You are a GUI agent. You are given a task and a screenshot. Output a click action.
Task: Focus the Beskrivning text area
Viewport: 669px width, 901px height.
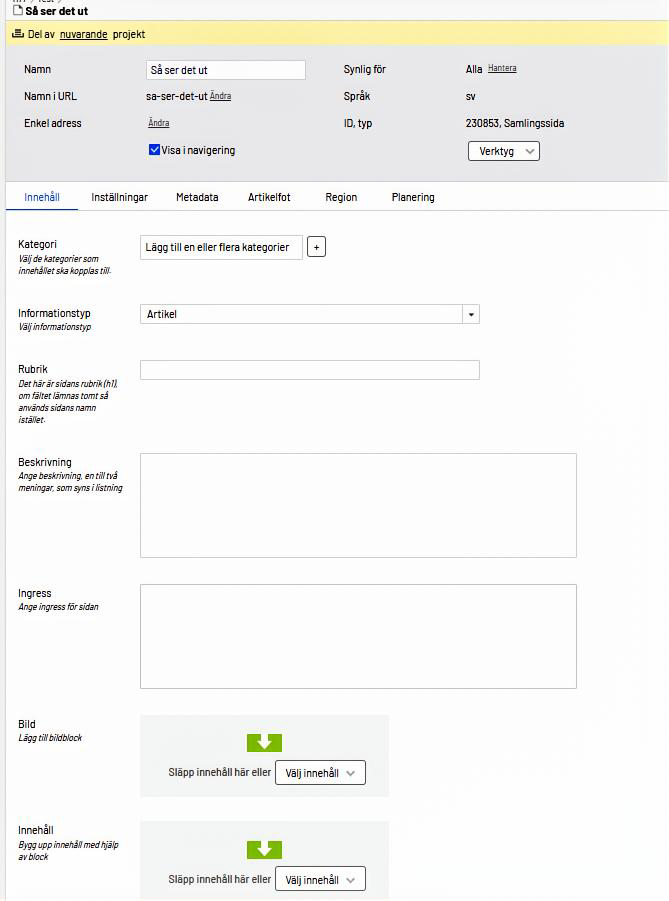[x=358, y=505]
